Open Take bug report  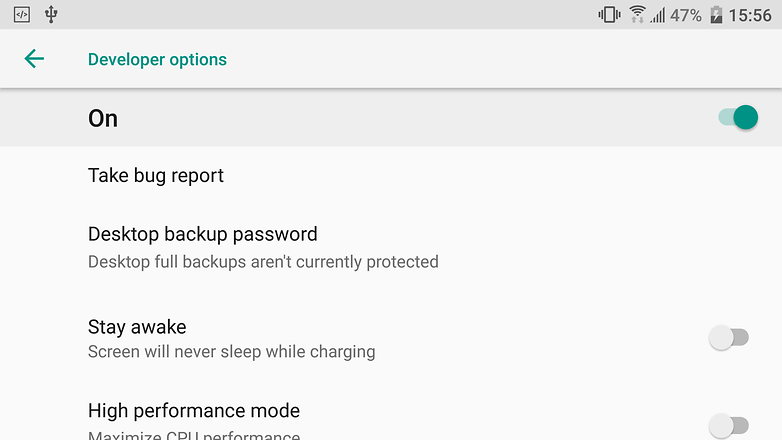pos(391,176)
